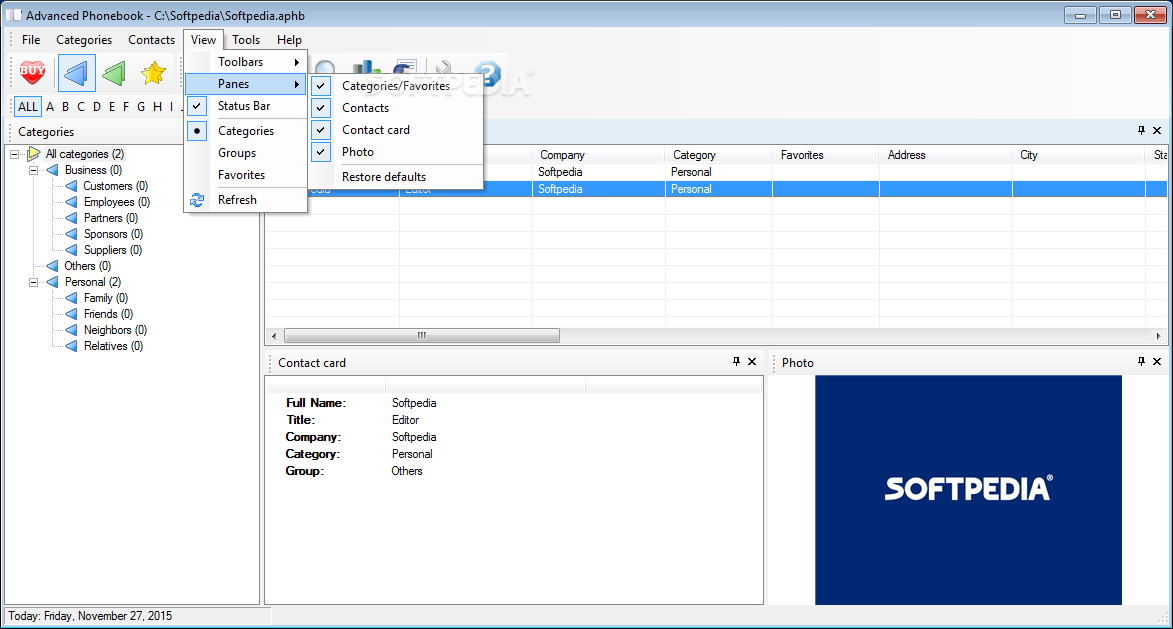
Task: Open the File menu
Action: coord(31,40)
